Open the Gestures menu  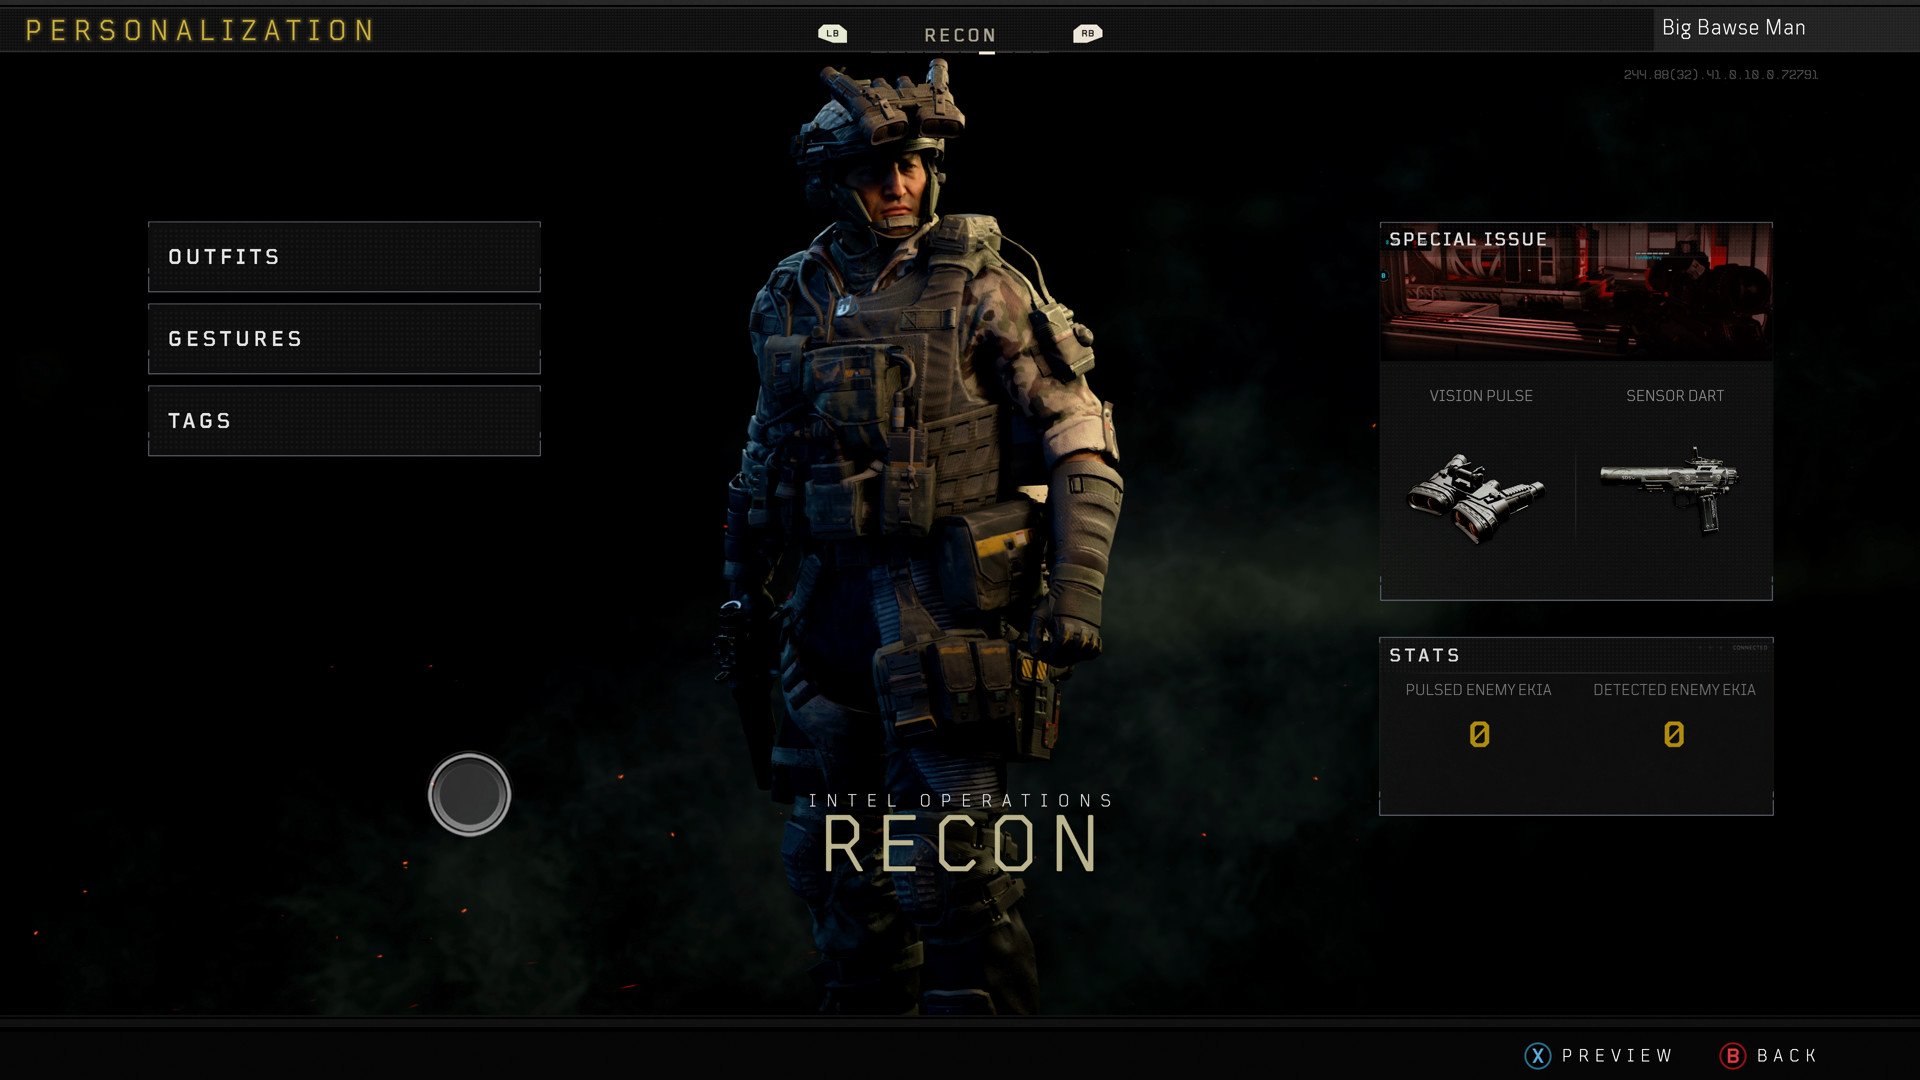click(x=344, y=339)
